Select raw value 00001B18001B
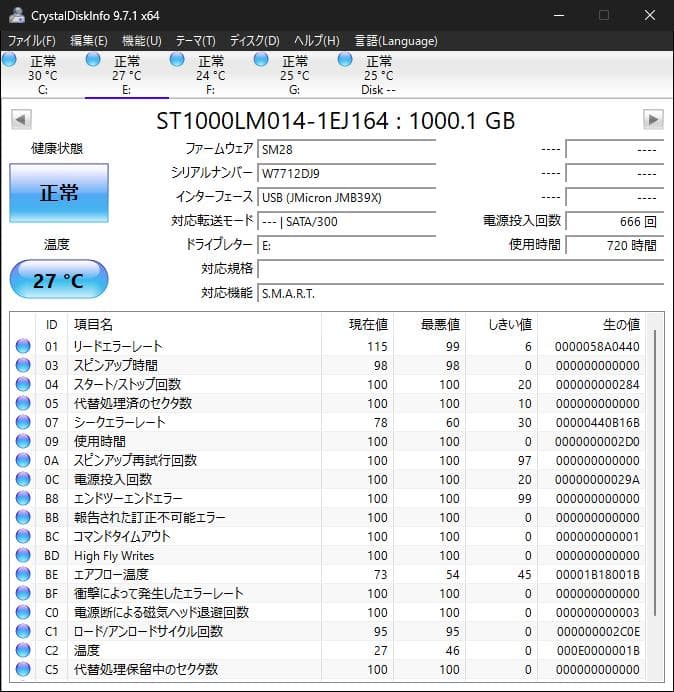Screen dimensions: 674x692 coord(598,574)
